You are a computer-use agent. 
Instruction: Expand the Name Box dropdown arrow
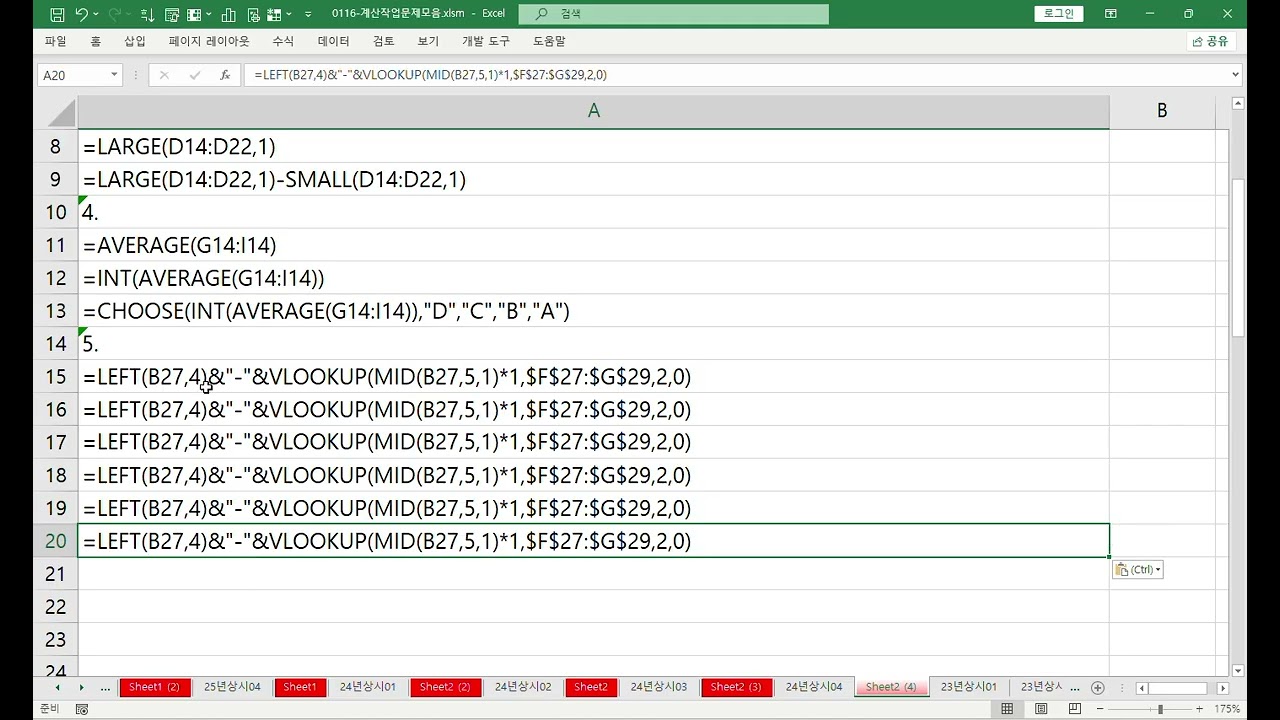(114, 75)
